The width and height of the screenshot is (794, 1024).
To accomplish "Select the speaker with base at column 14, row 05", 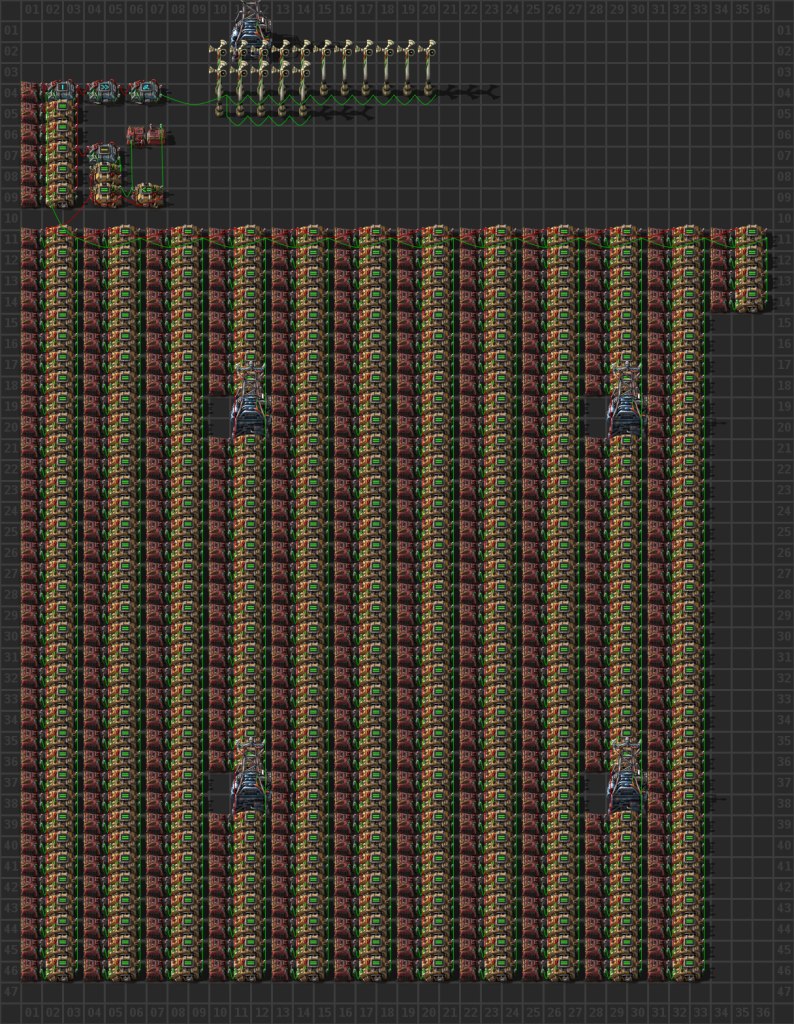I will coord(303,89).
